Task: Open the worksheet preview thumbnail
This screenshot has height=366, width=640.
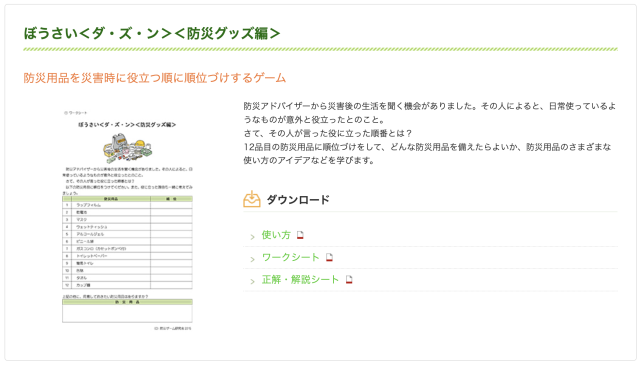Action: click(127, 220)
